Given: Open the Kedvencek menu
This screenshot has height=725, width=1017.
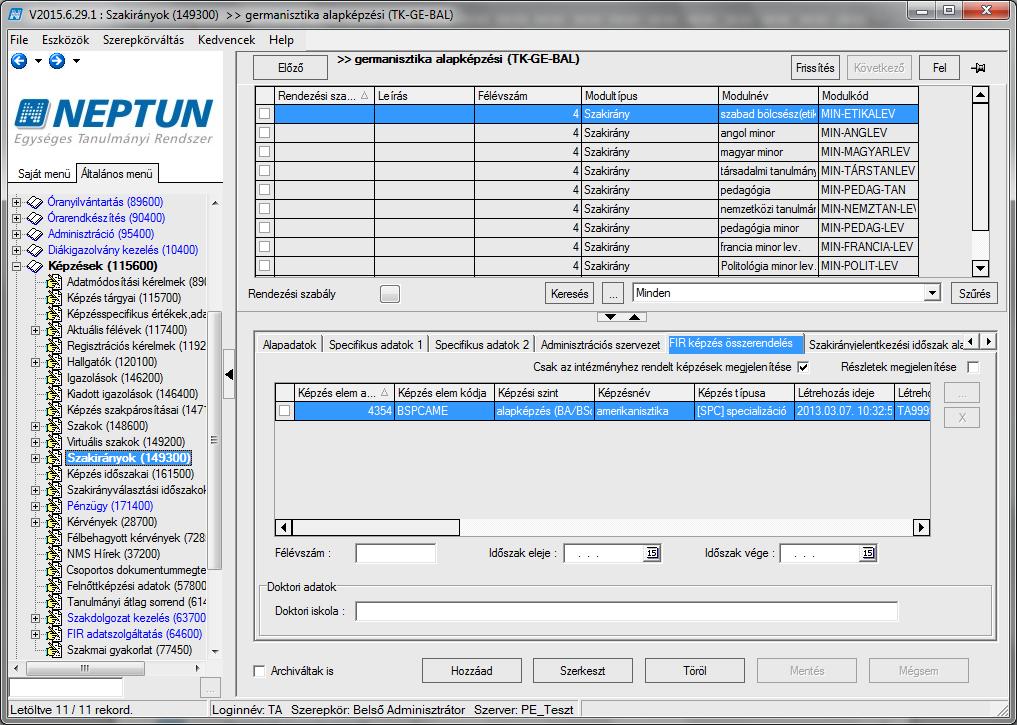Looking at the screenshot, I should pos(227,40).
